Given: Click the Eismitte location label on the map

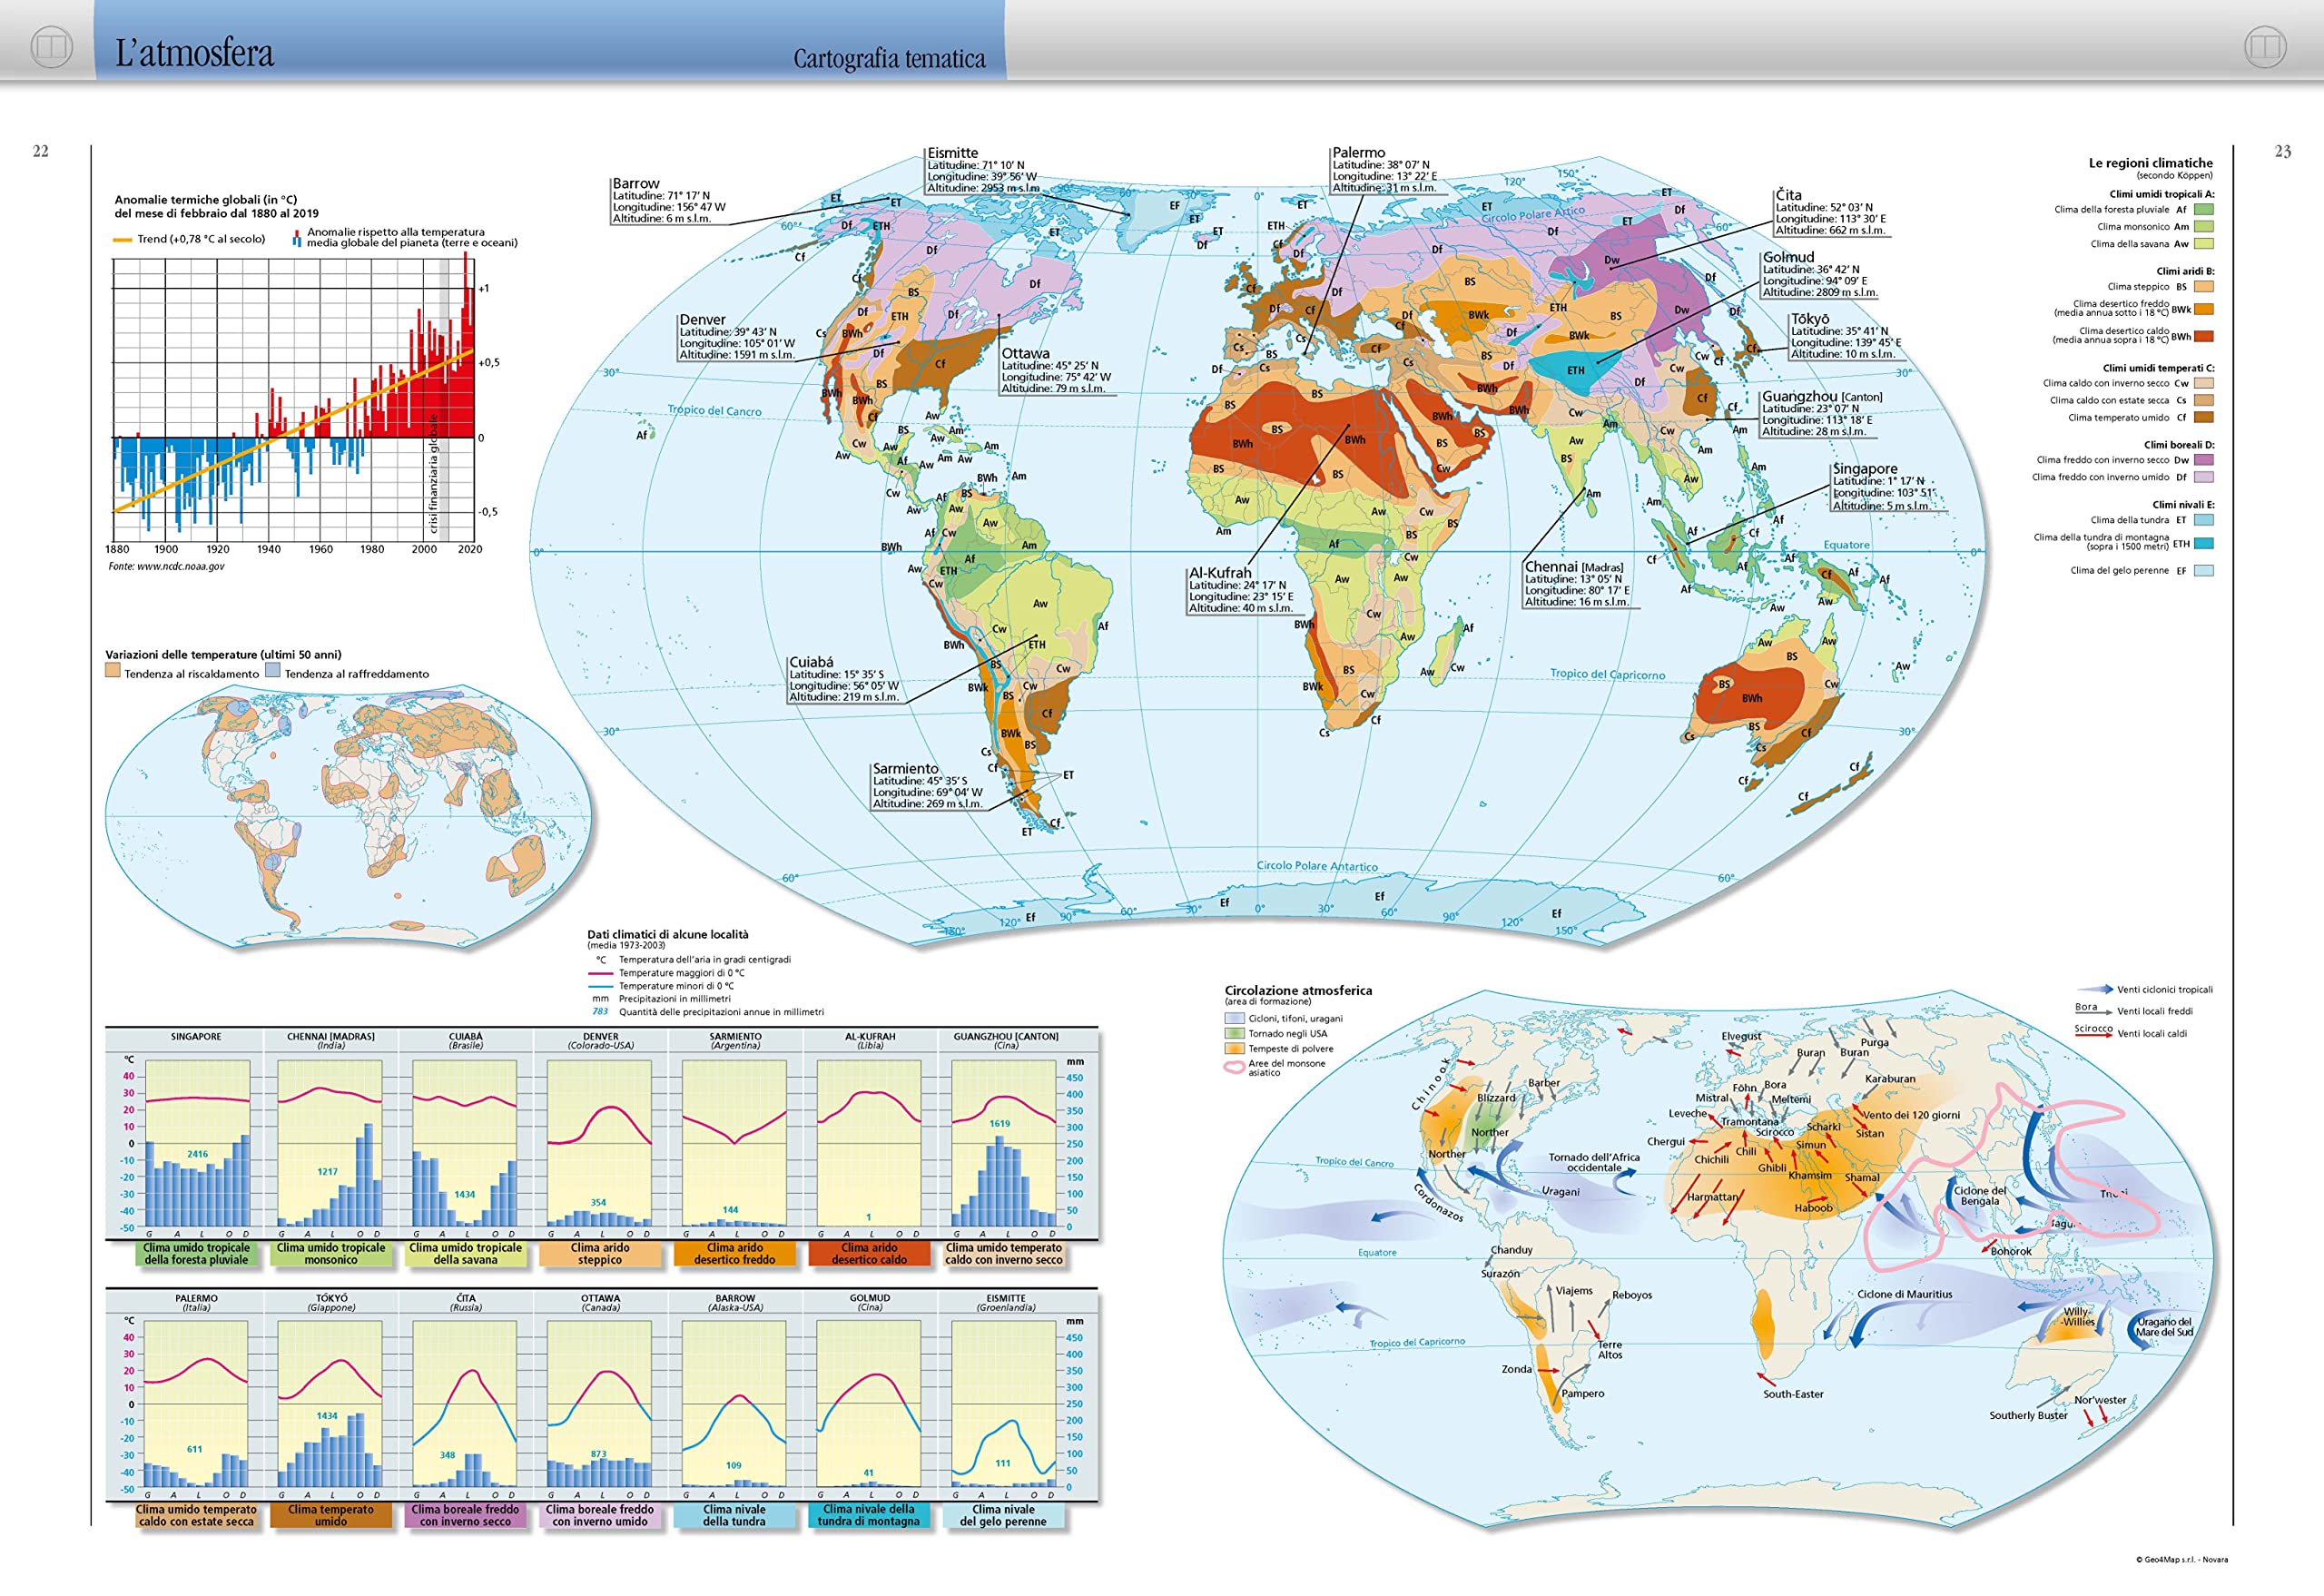Looking at the screenshot, I should click(x=953, y=153).
